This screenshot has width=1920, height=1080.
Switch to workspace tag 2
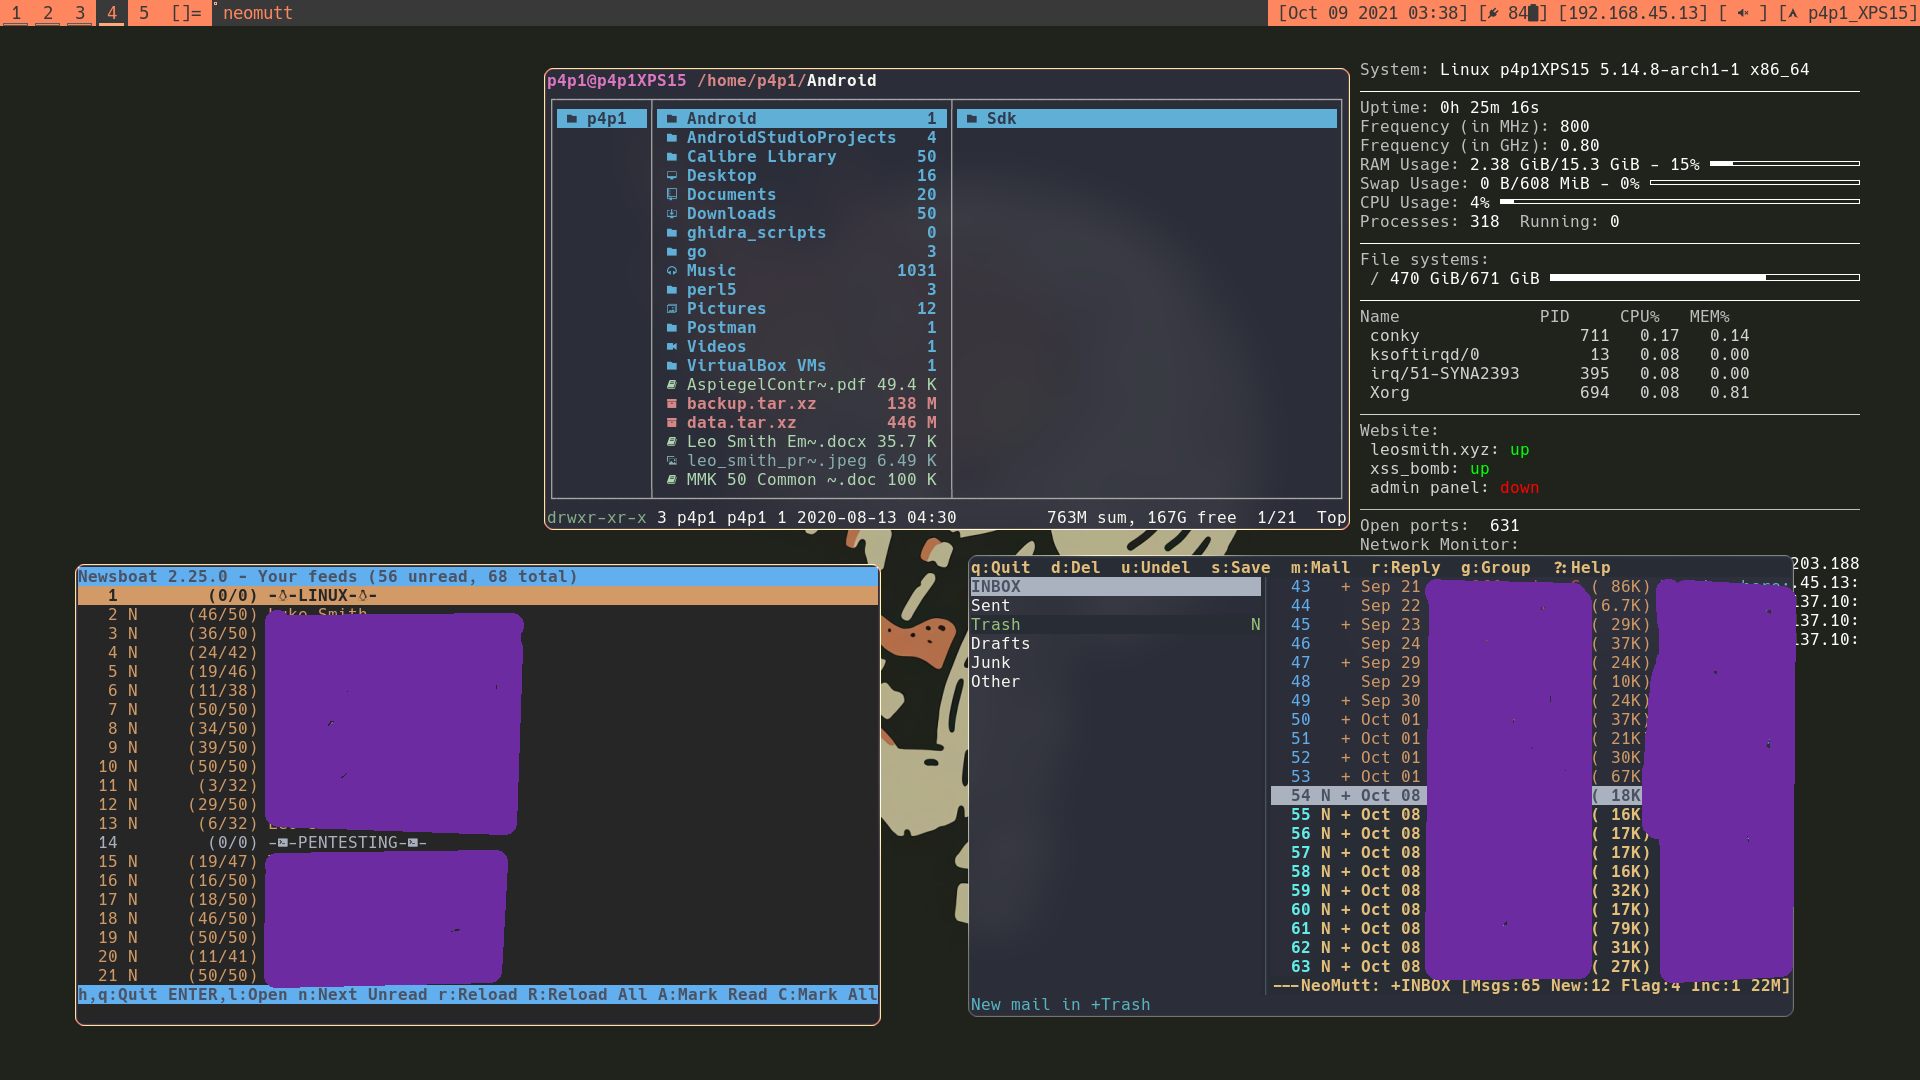tap(48, 13)
